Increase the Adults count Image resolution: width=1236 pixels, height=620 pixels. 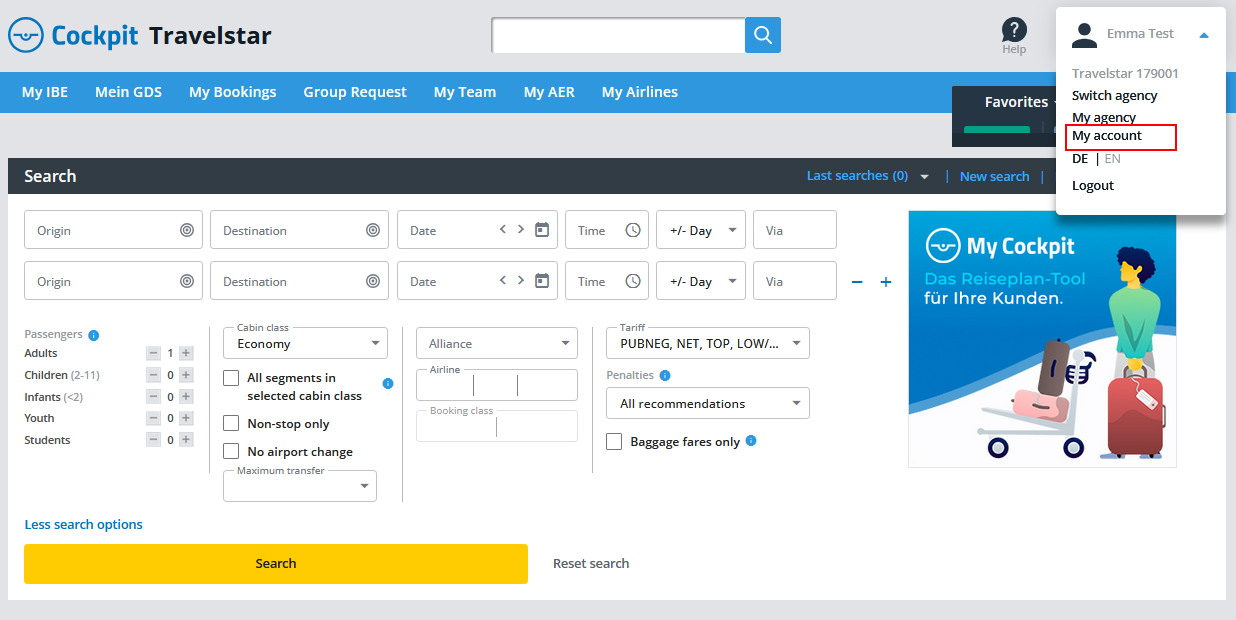click(x=186, y=353)
